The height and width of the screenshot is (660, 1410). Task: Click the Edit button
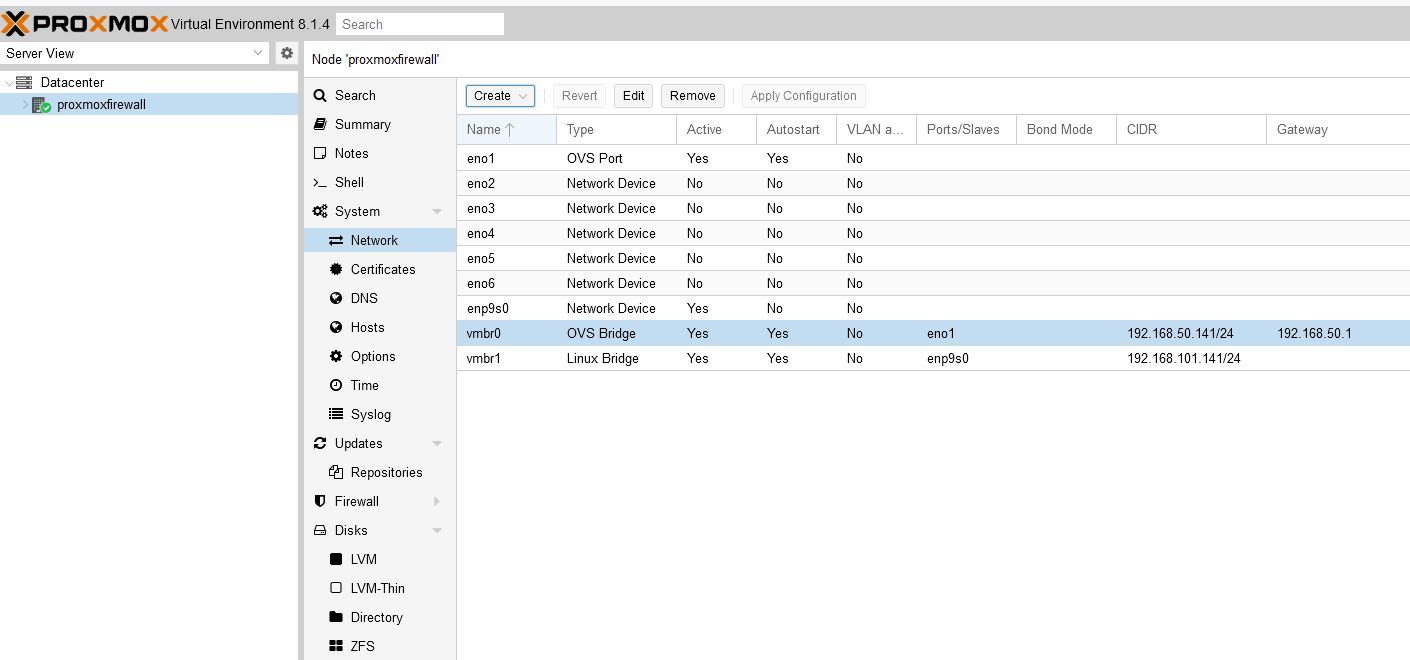tap(633, 96)
